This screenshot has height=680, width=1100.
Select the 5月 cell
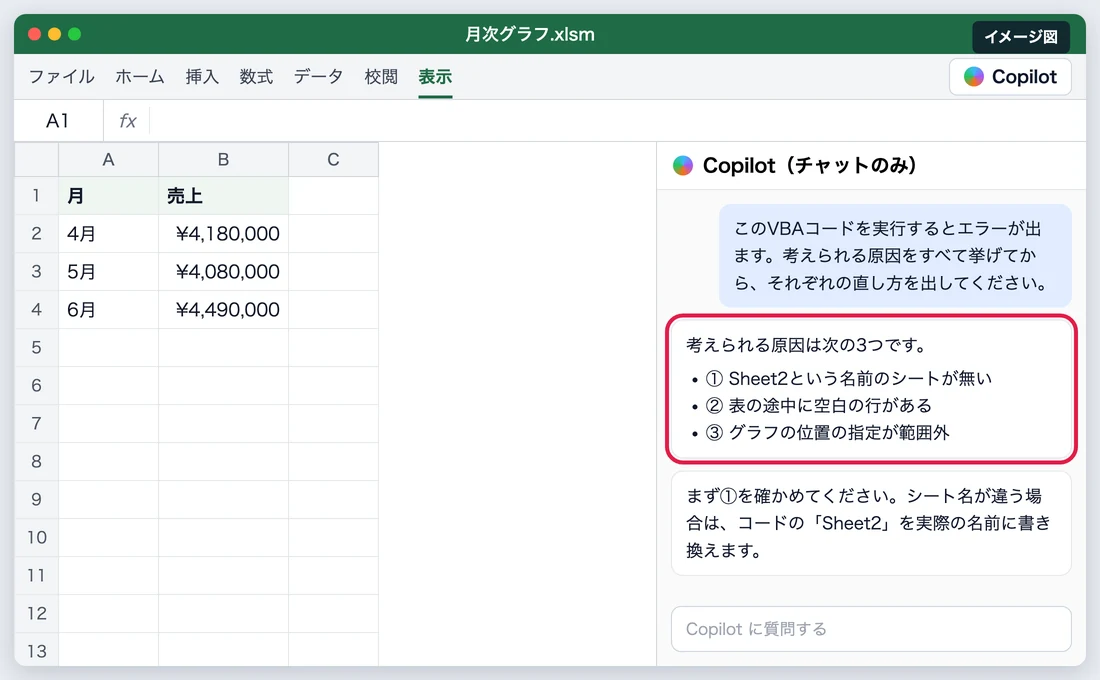108,271
